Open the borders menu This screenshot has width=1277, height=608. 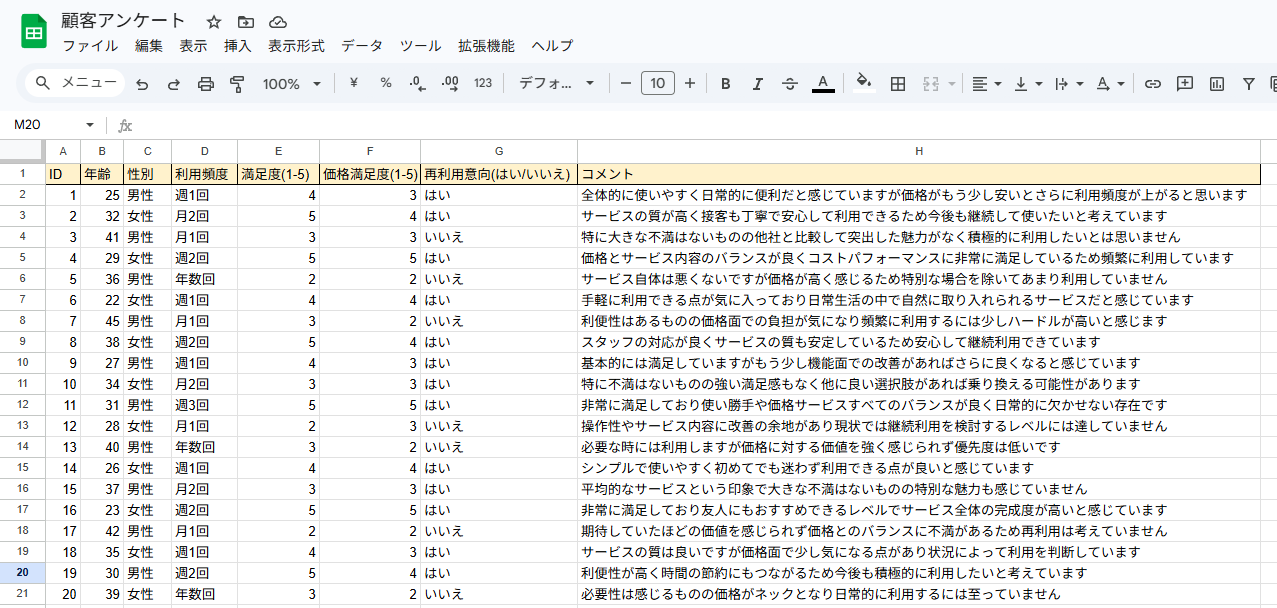[898, 84]
